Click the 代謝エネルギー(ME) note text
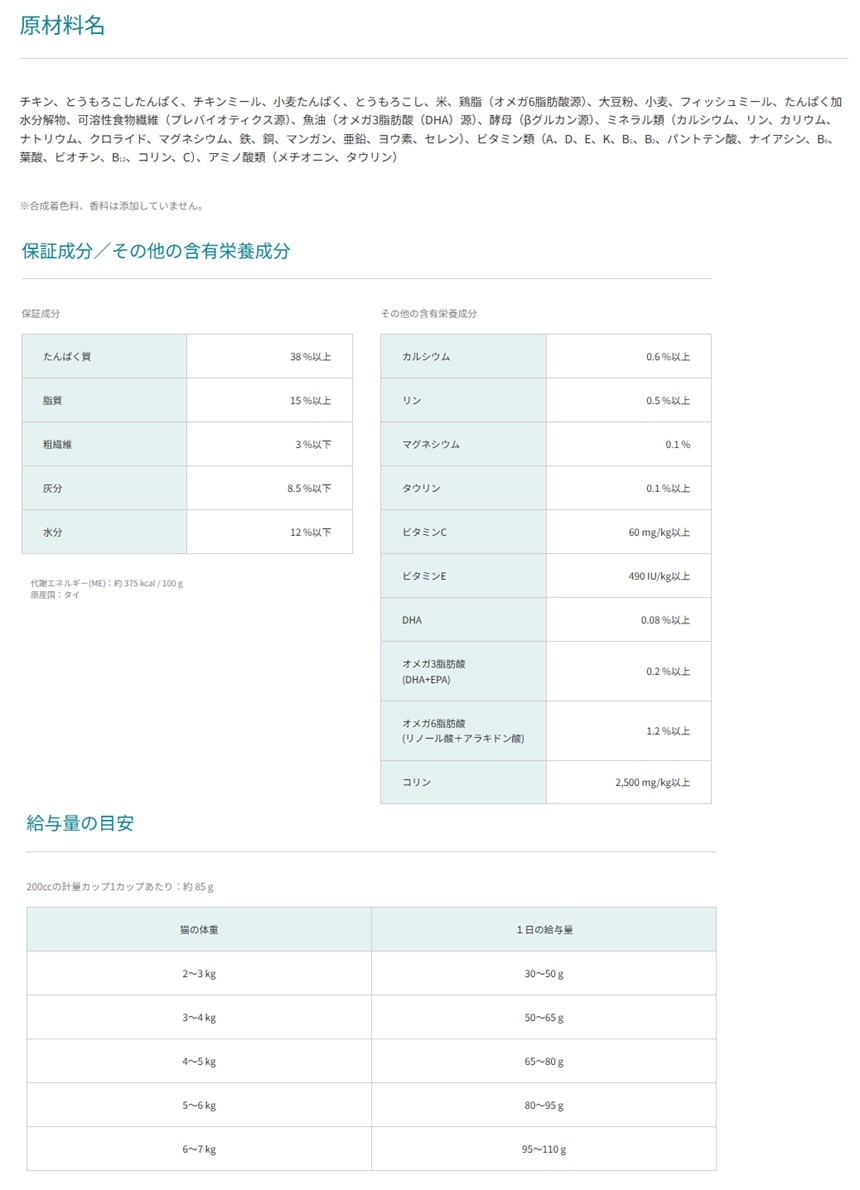This screenshot has height=1190, width=860. click(x=106, y=583)
